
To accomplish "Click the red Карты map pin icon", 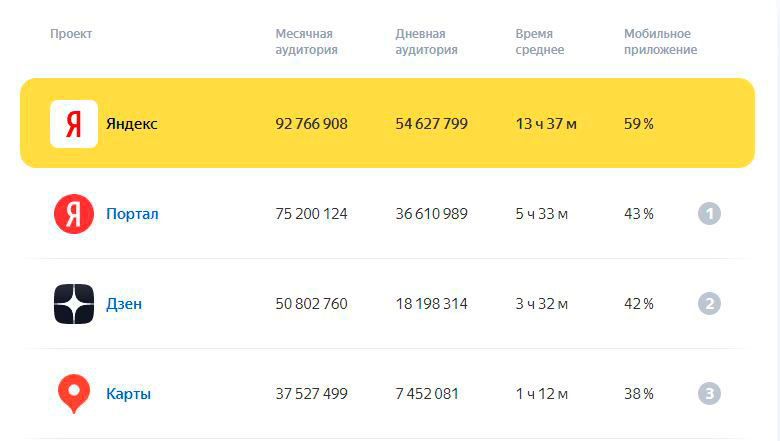I will 74,393.
